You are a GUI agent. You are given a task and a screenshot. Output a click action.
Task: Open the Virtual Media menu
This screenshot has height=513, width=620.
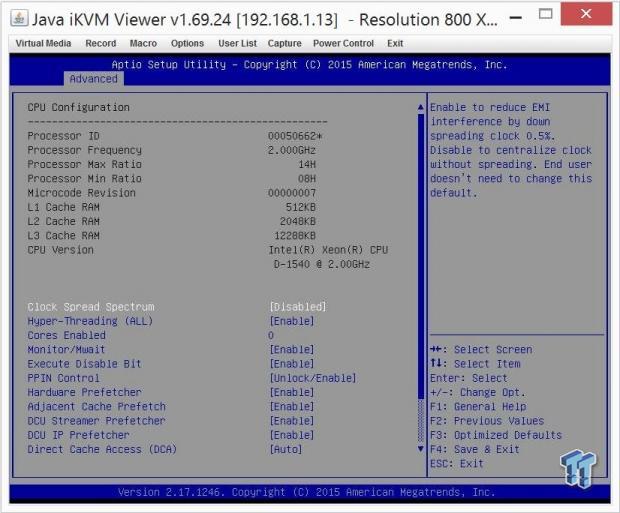(x=43, y=43)
